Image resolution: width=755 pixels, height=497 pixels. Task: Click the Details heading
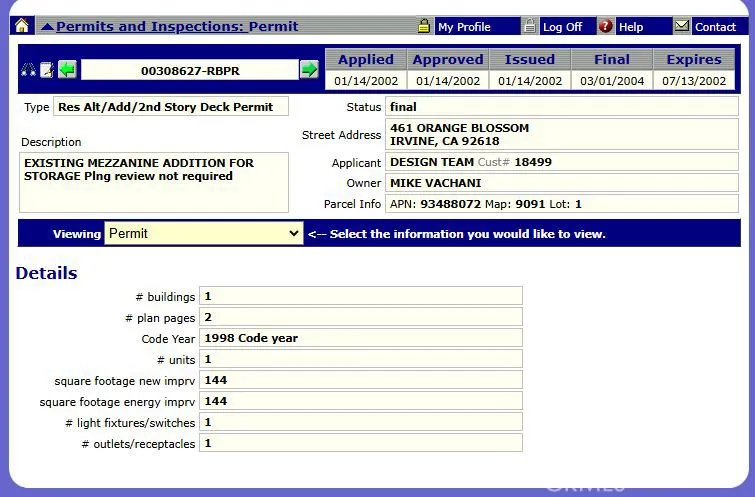[46, 273]
